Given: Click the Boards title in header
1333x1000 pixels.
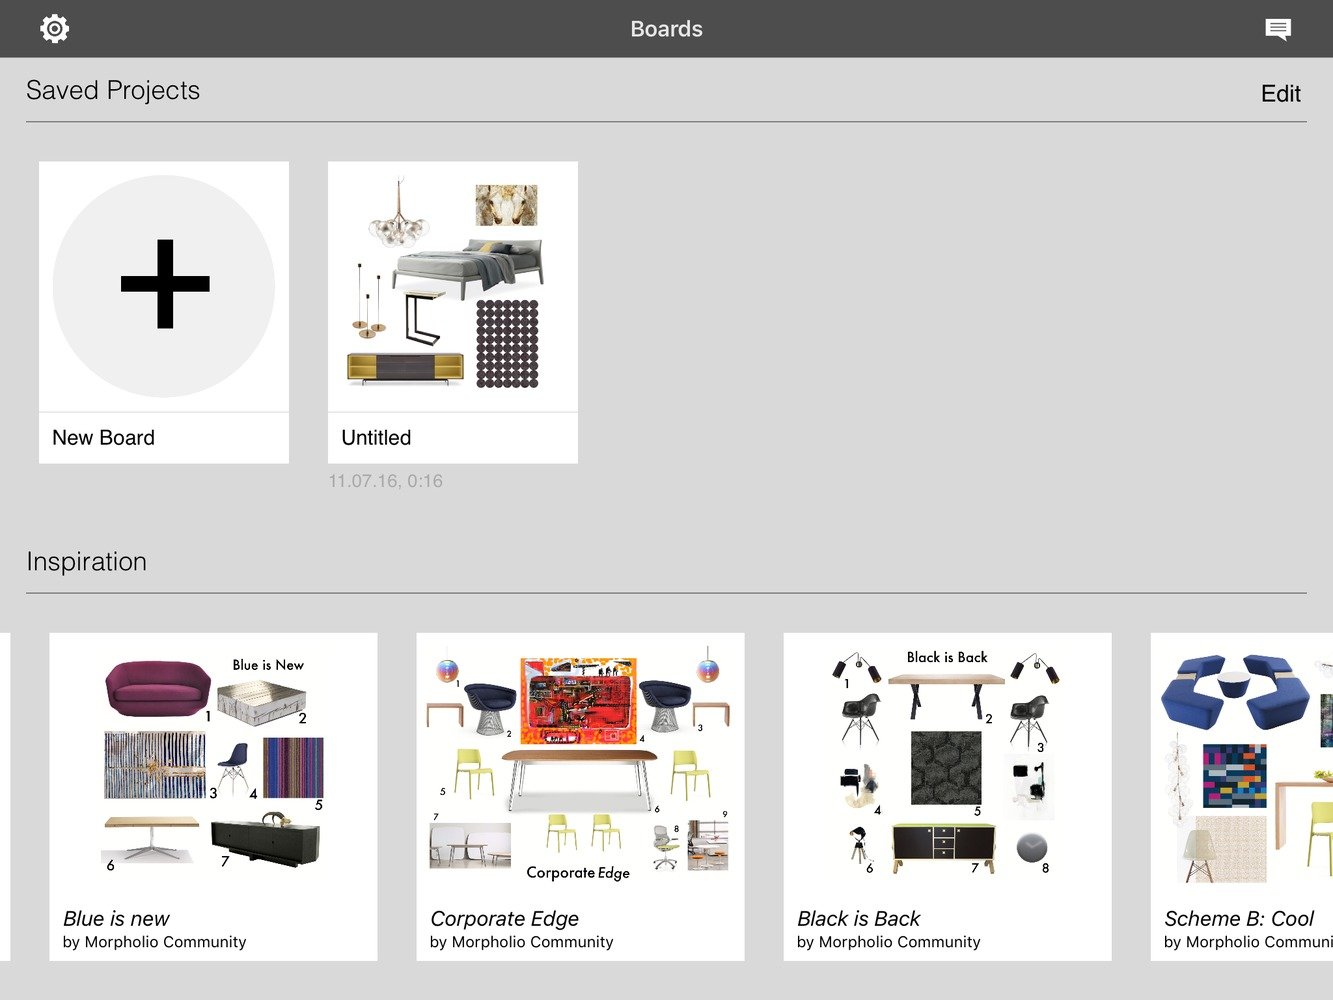Looking at the screenshot, I should pos(666,29).
